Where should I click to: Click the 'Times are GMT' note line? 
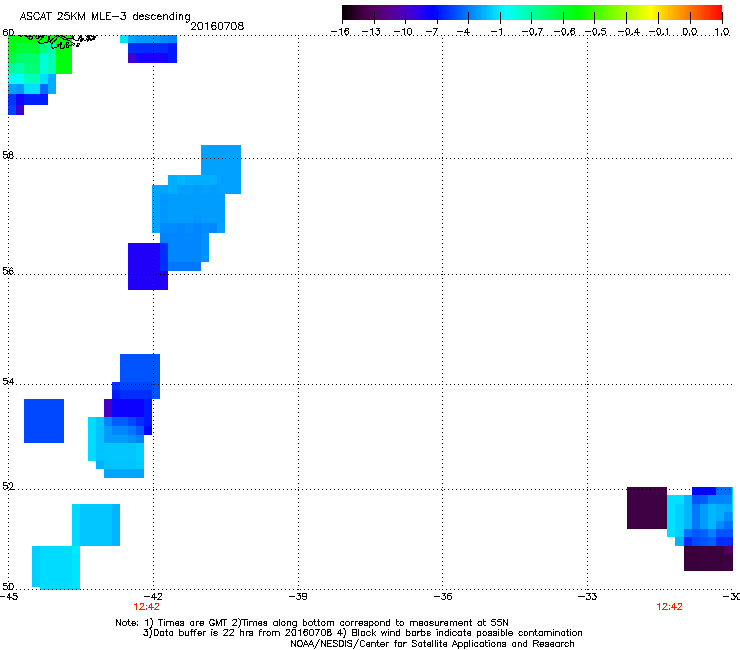(x=312, y=623)
